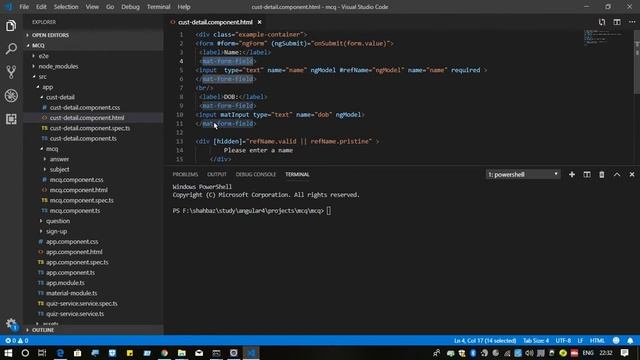Launch Microsoft Edge from taskbar

60,353
